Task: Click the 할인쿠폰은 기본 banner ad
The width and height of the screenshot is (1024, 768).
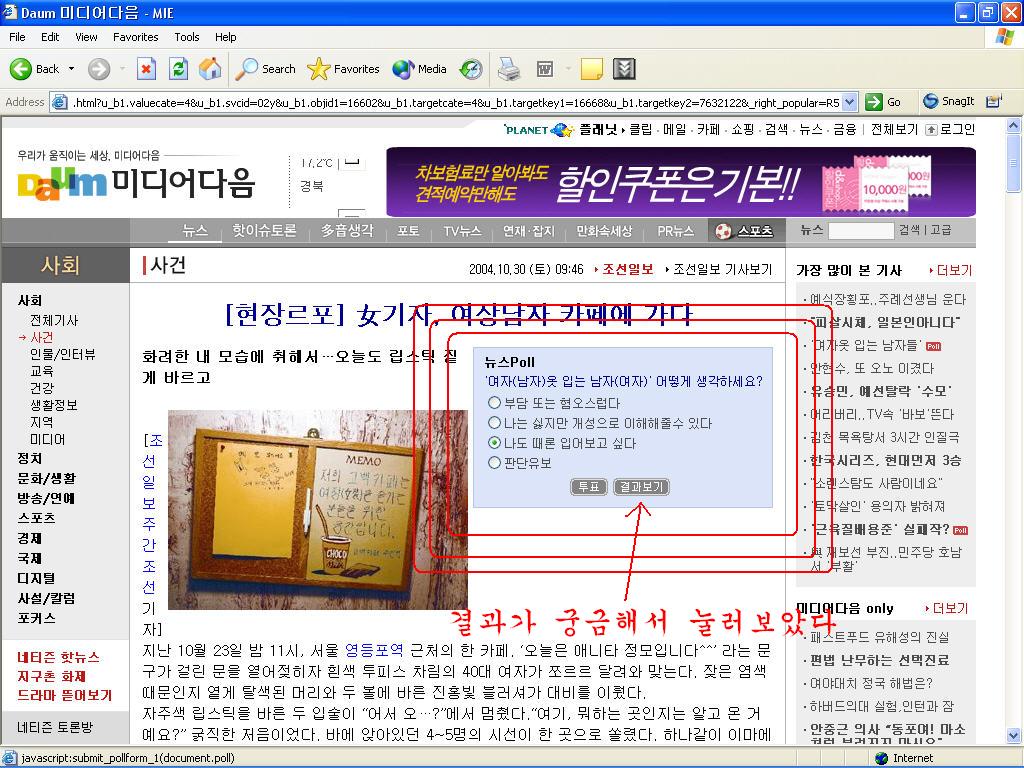Action: 680,182
